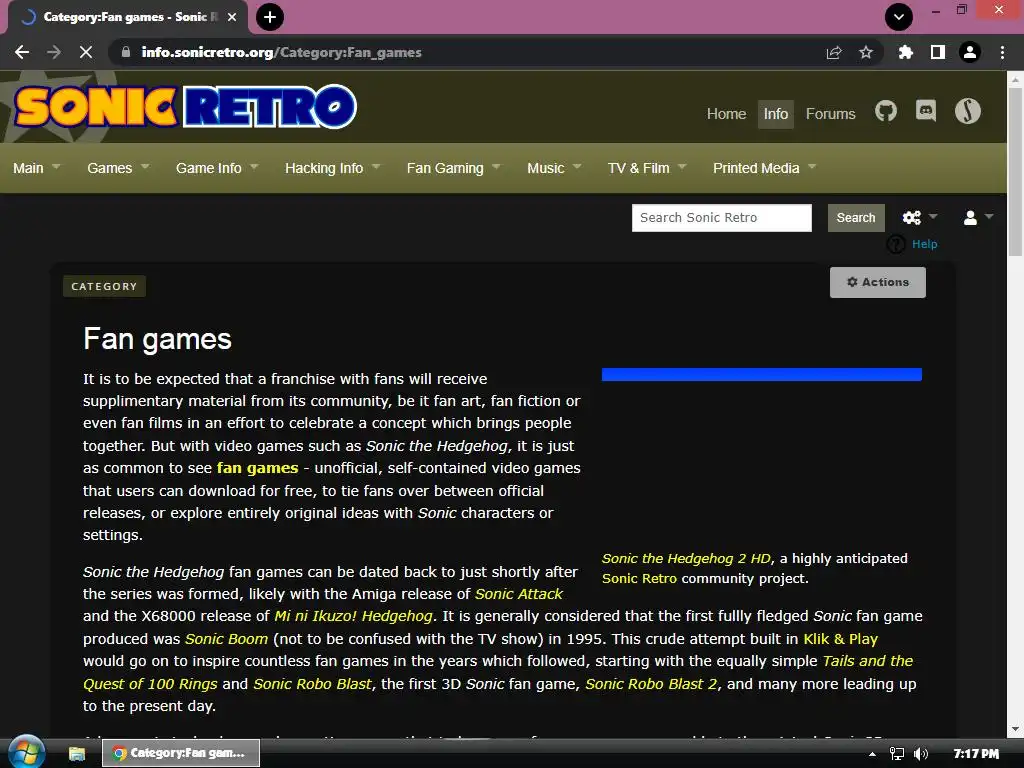Image resolution: width=1024 pixels, height=768 pixels.
Task: Share this page via the share icon
Action: coord(834,52)
